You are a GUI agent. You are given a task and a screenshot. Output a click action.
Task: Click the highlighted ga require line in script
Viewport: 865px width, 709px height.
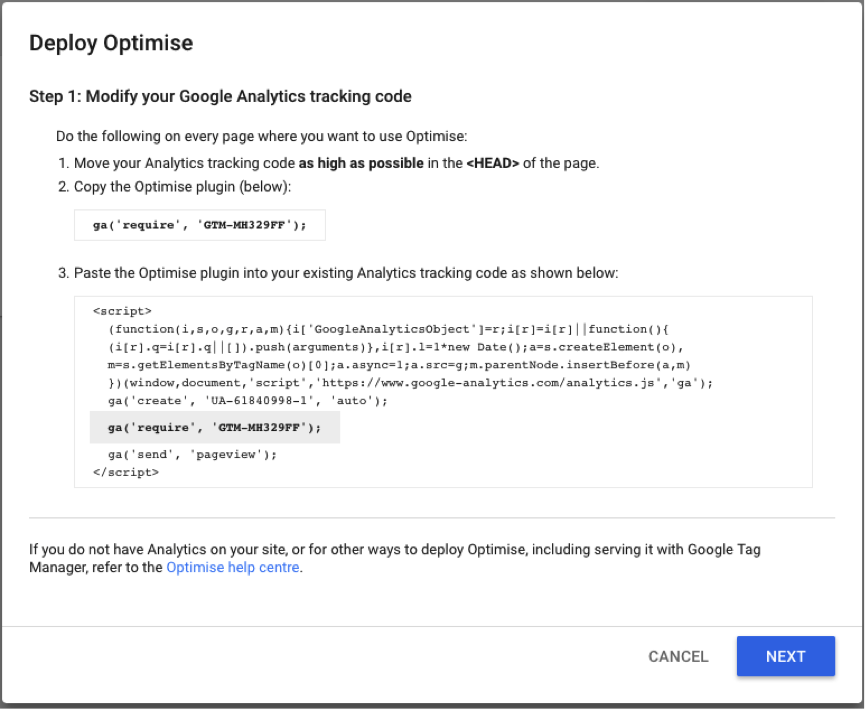[215, 428]
